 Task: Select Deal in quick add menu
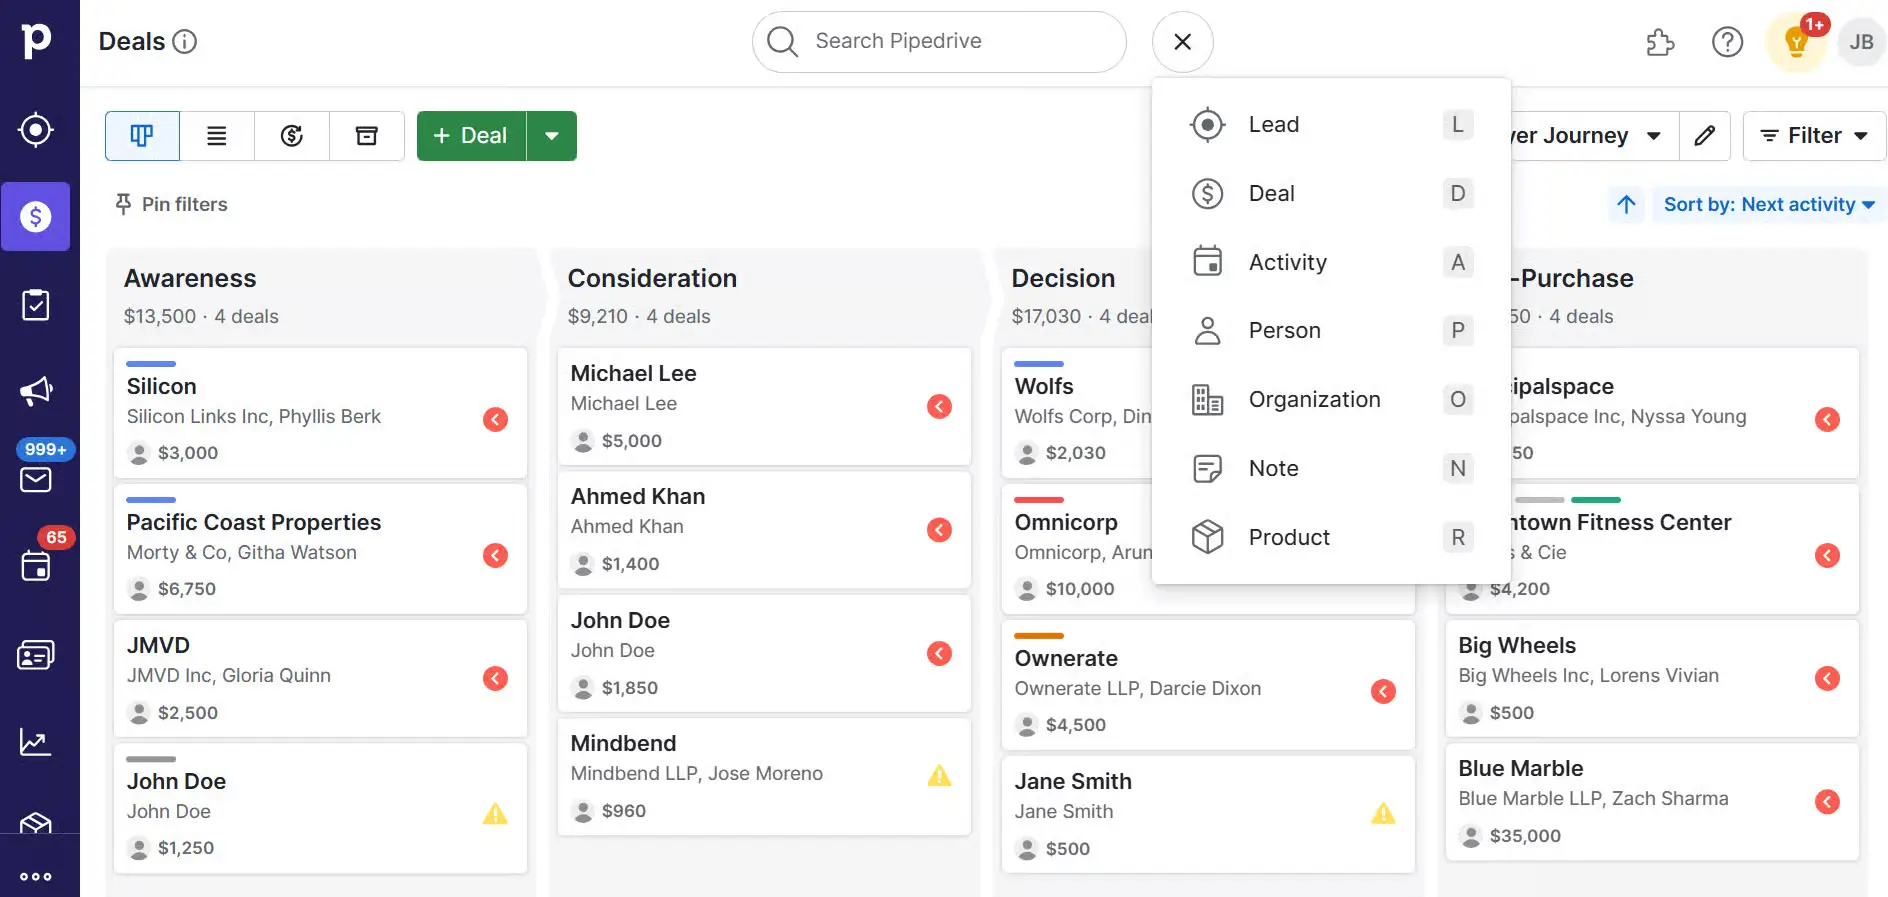[1331, 193]
